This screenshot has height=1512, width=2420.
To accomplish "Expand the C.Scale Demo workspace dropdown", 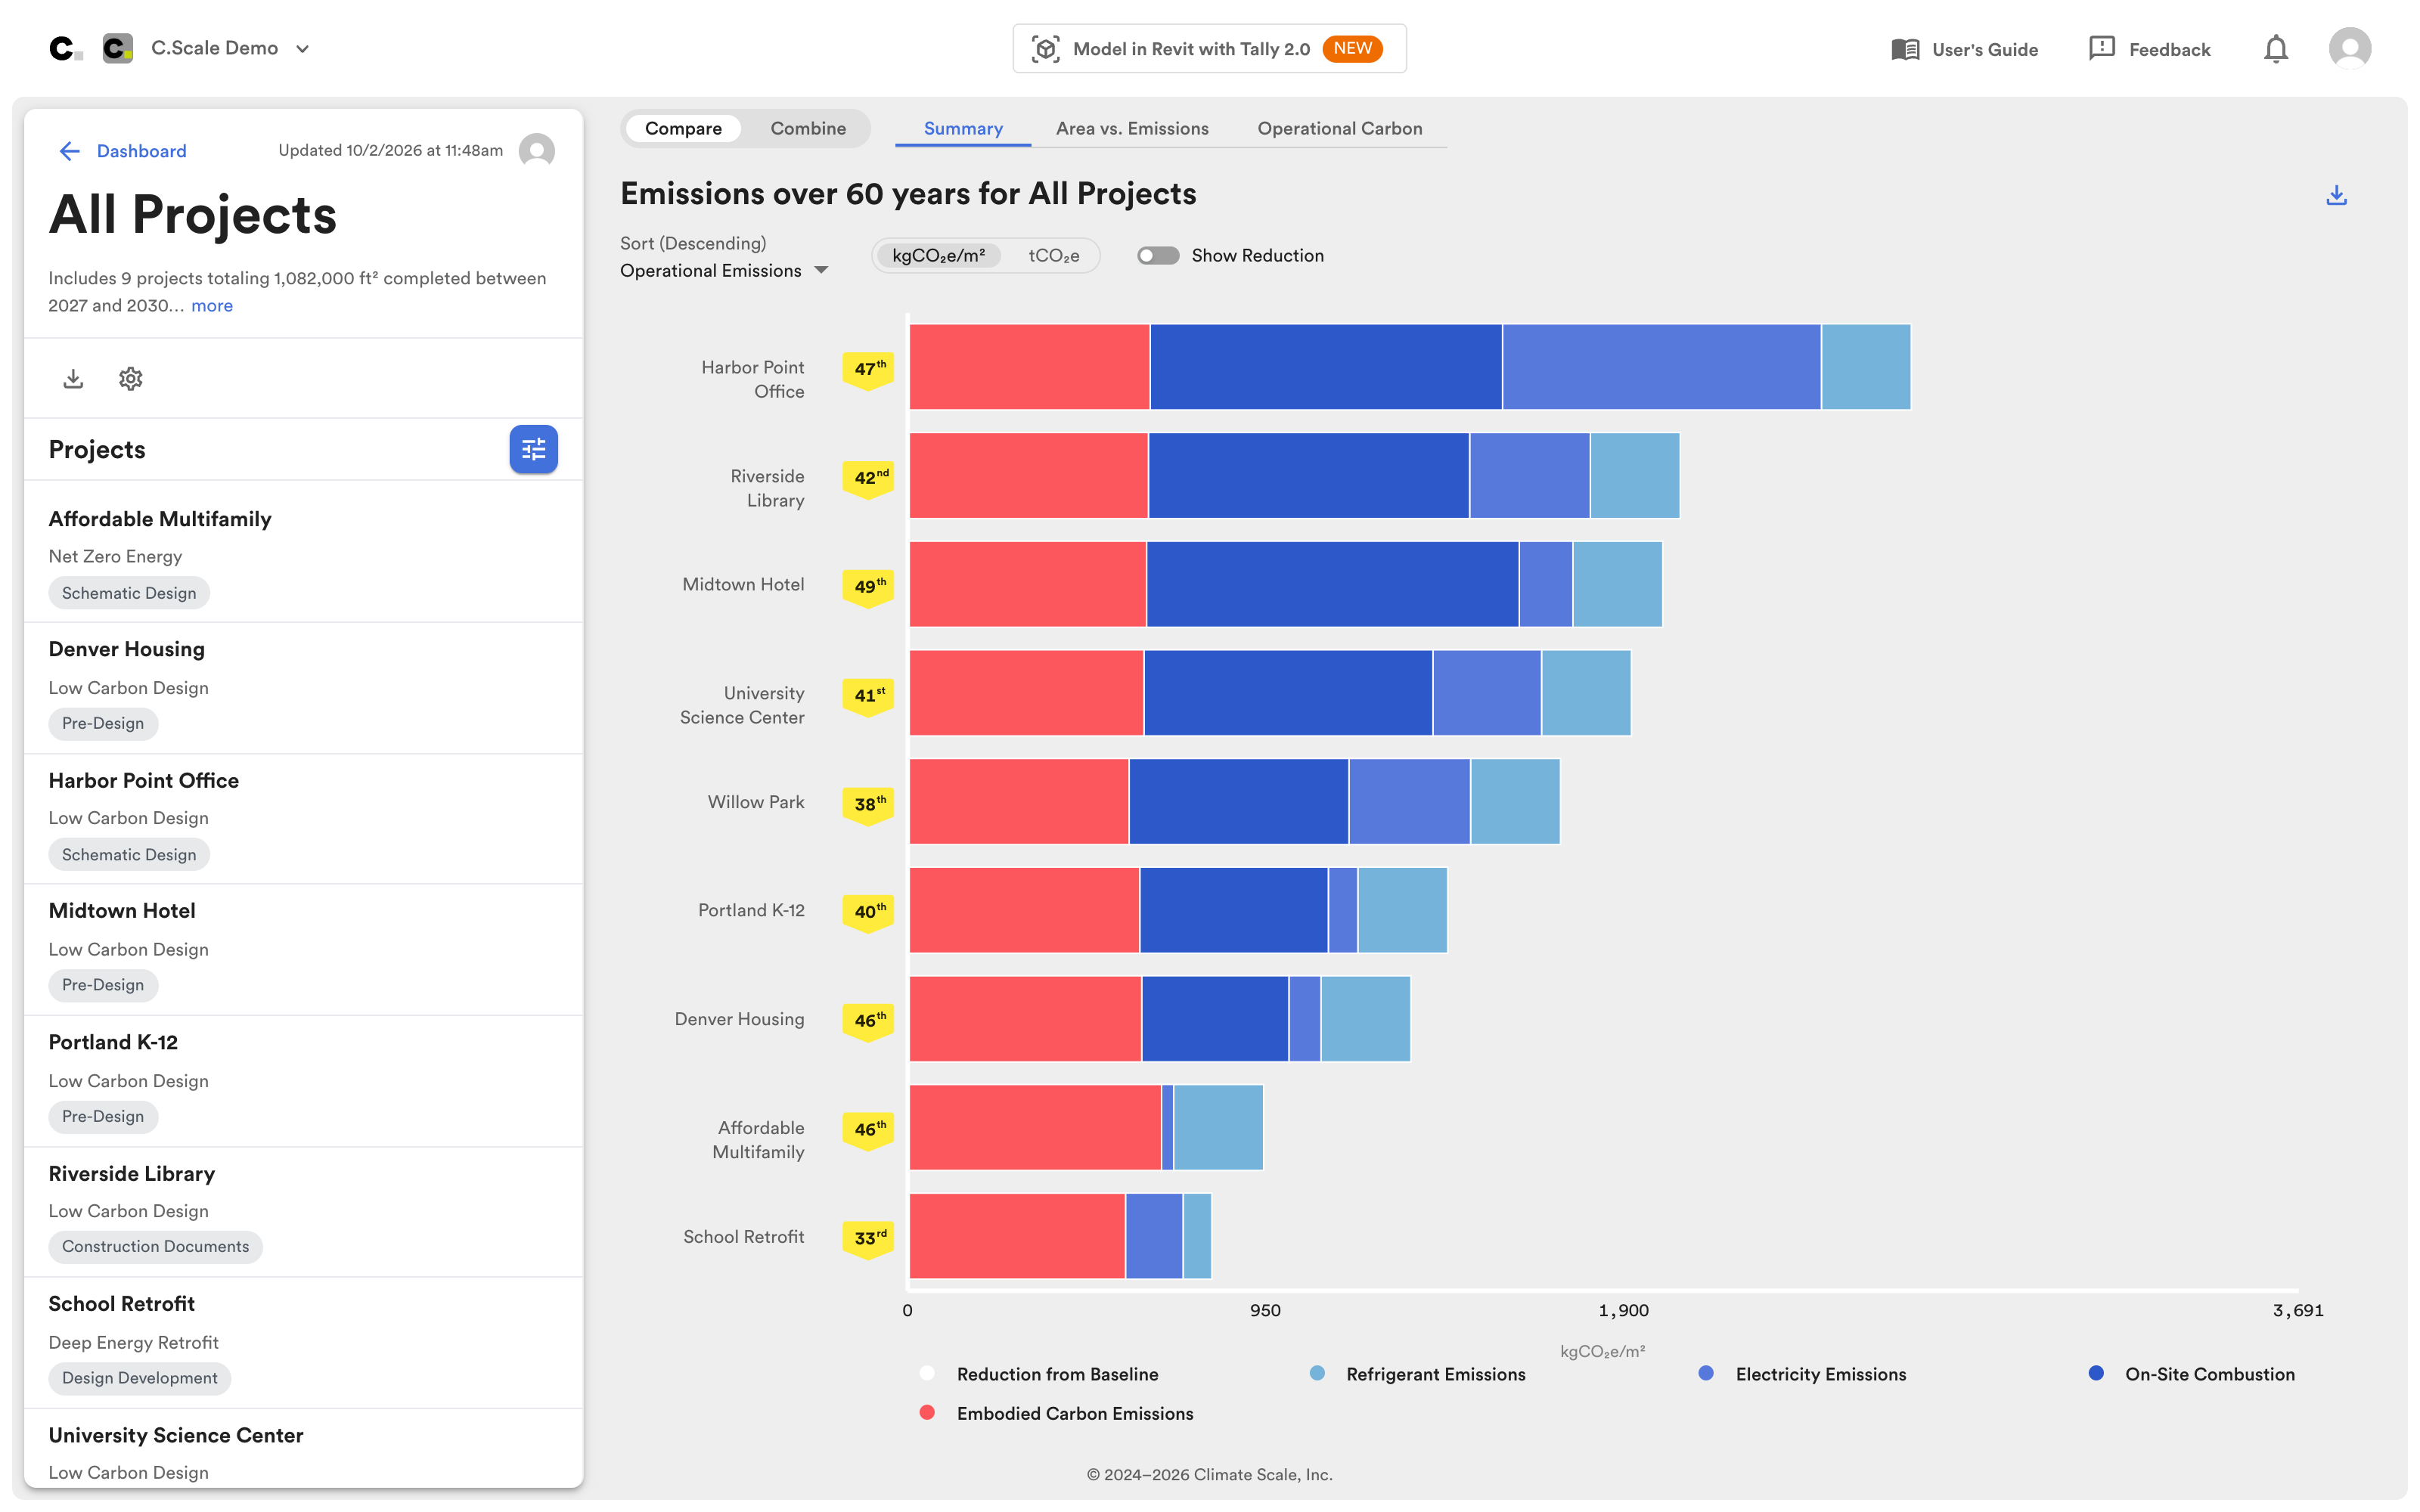I will (x=302, y=49).
